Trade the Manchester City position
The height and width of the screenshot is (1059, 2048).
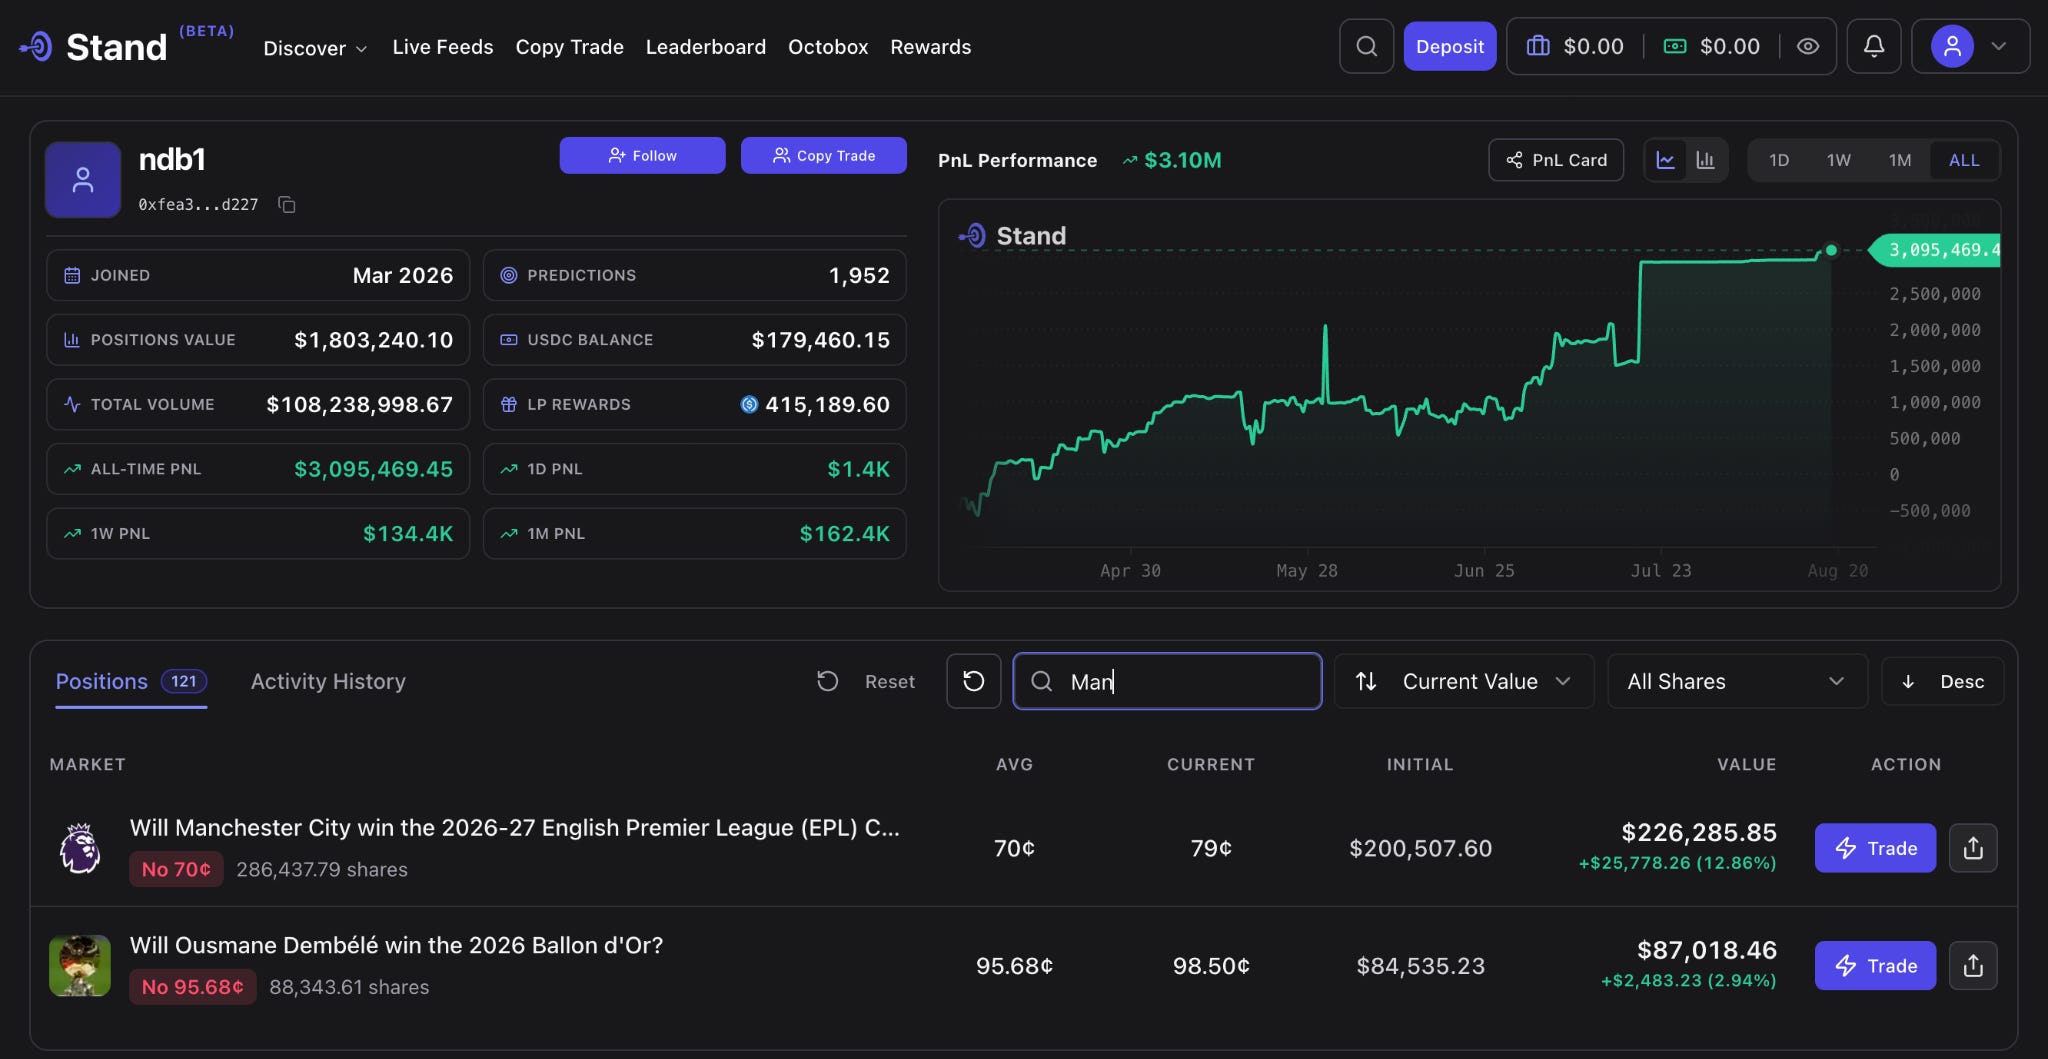pos(1875,848)
